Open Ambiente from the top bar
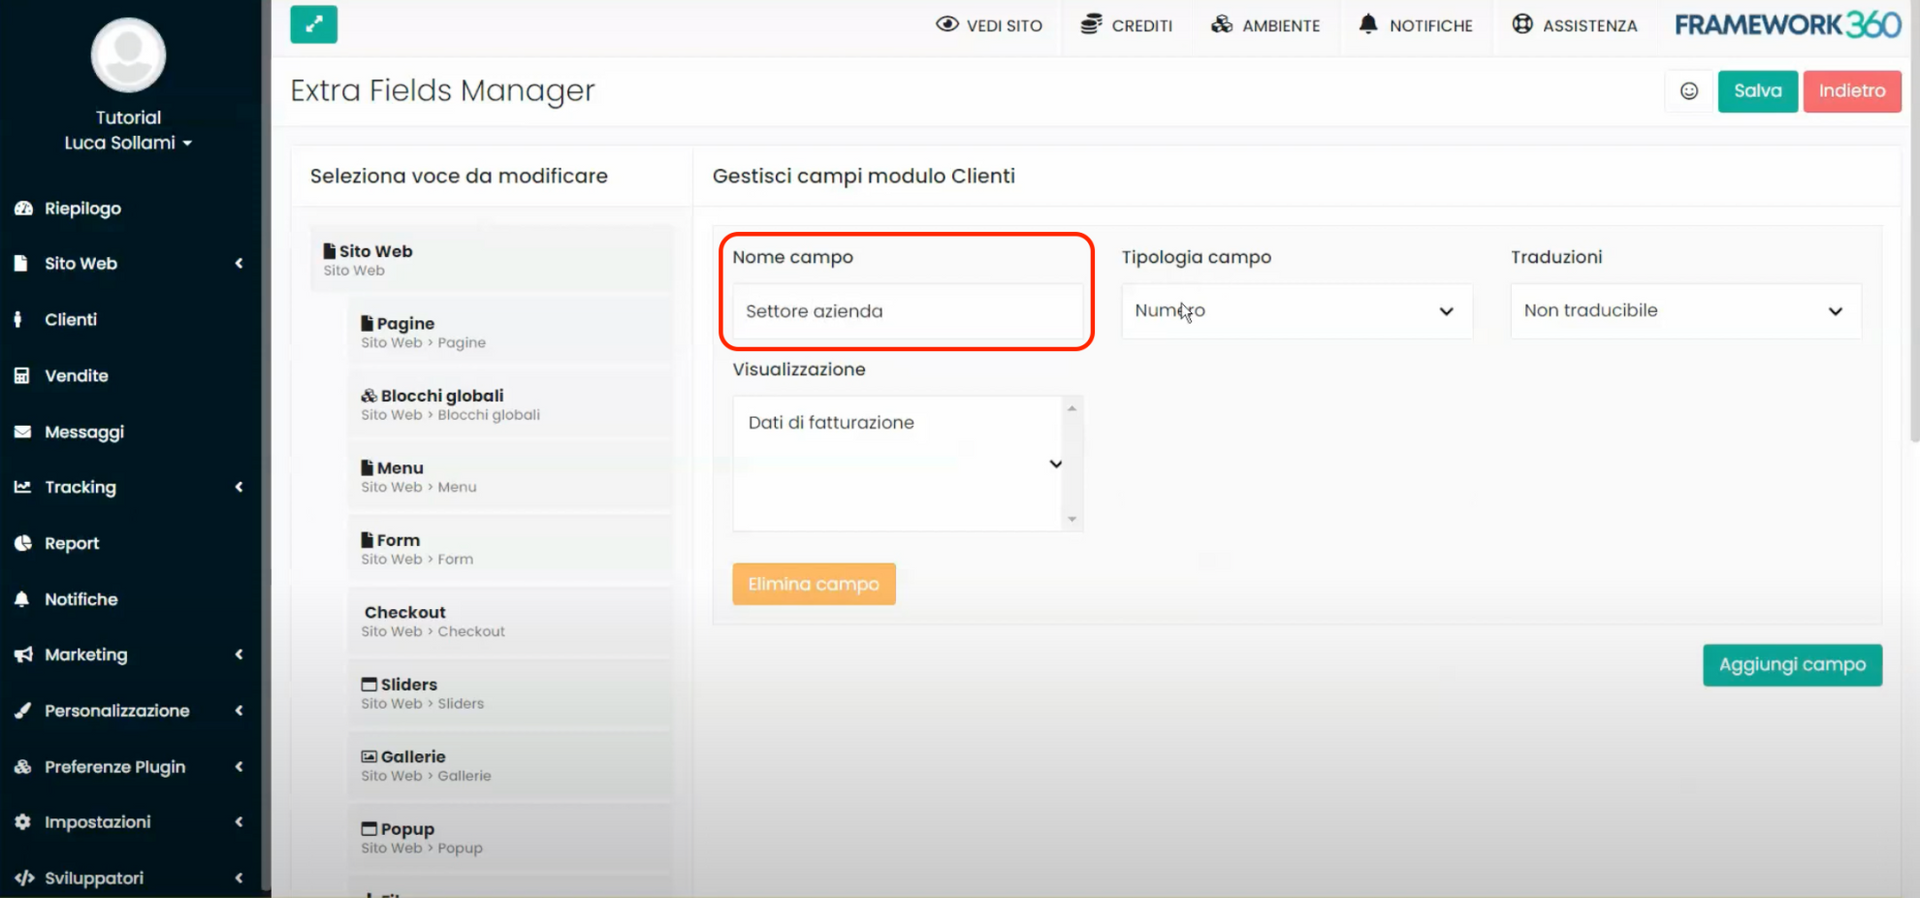The width and height of the screenshot is (1920, 898). click(x=1265, y=25)
